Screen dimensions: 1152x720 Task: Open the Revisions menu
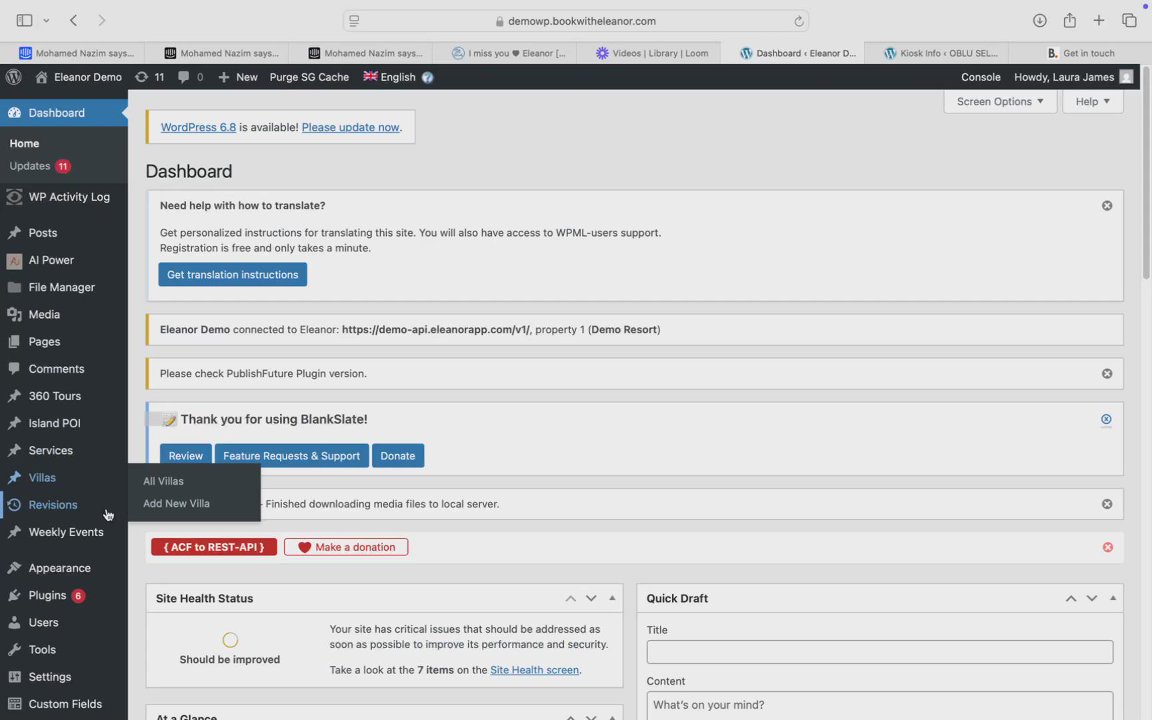[64, 505]
